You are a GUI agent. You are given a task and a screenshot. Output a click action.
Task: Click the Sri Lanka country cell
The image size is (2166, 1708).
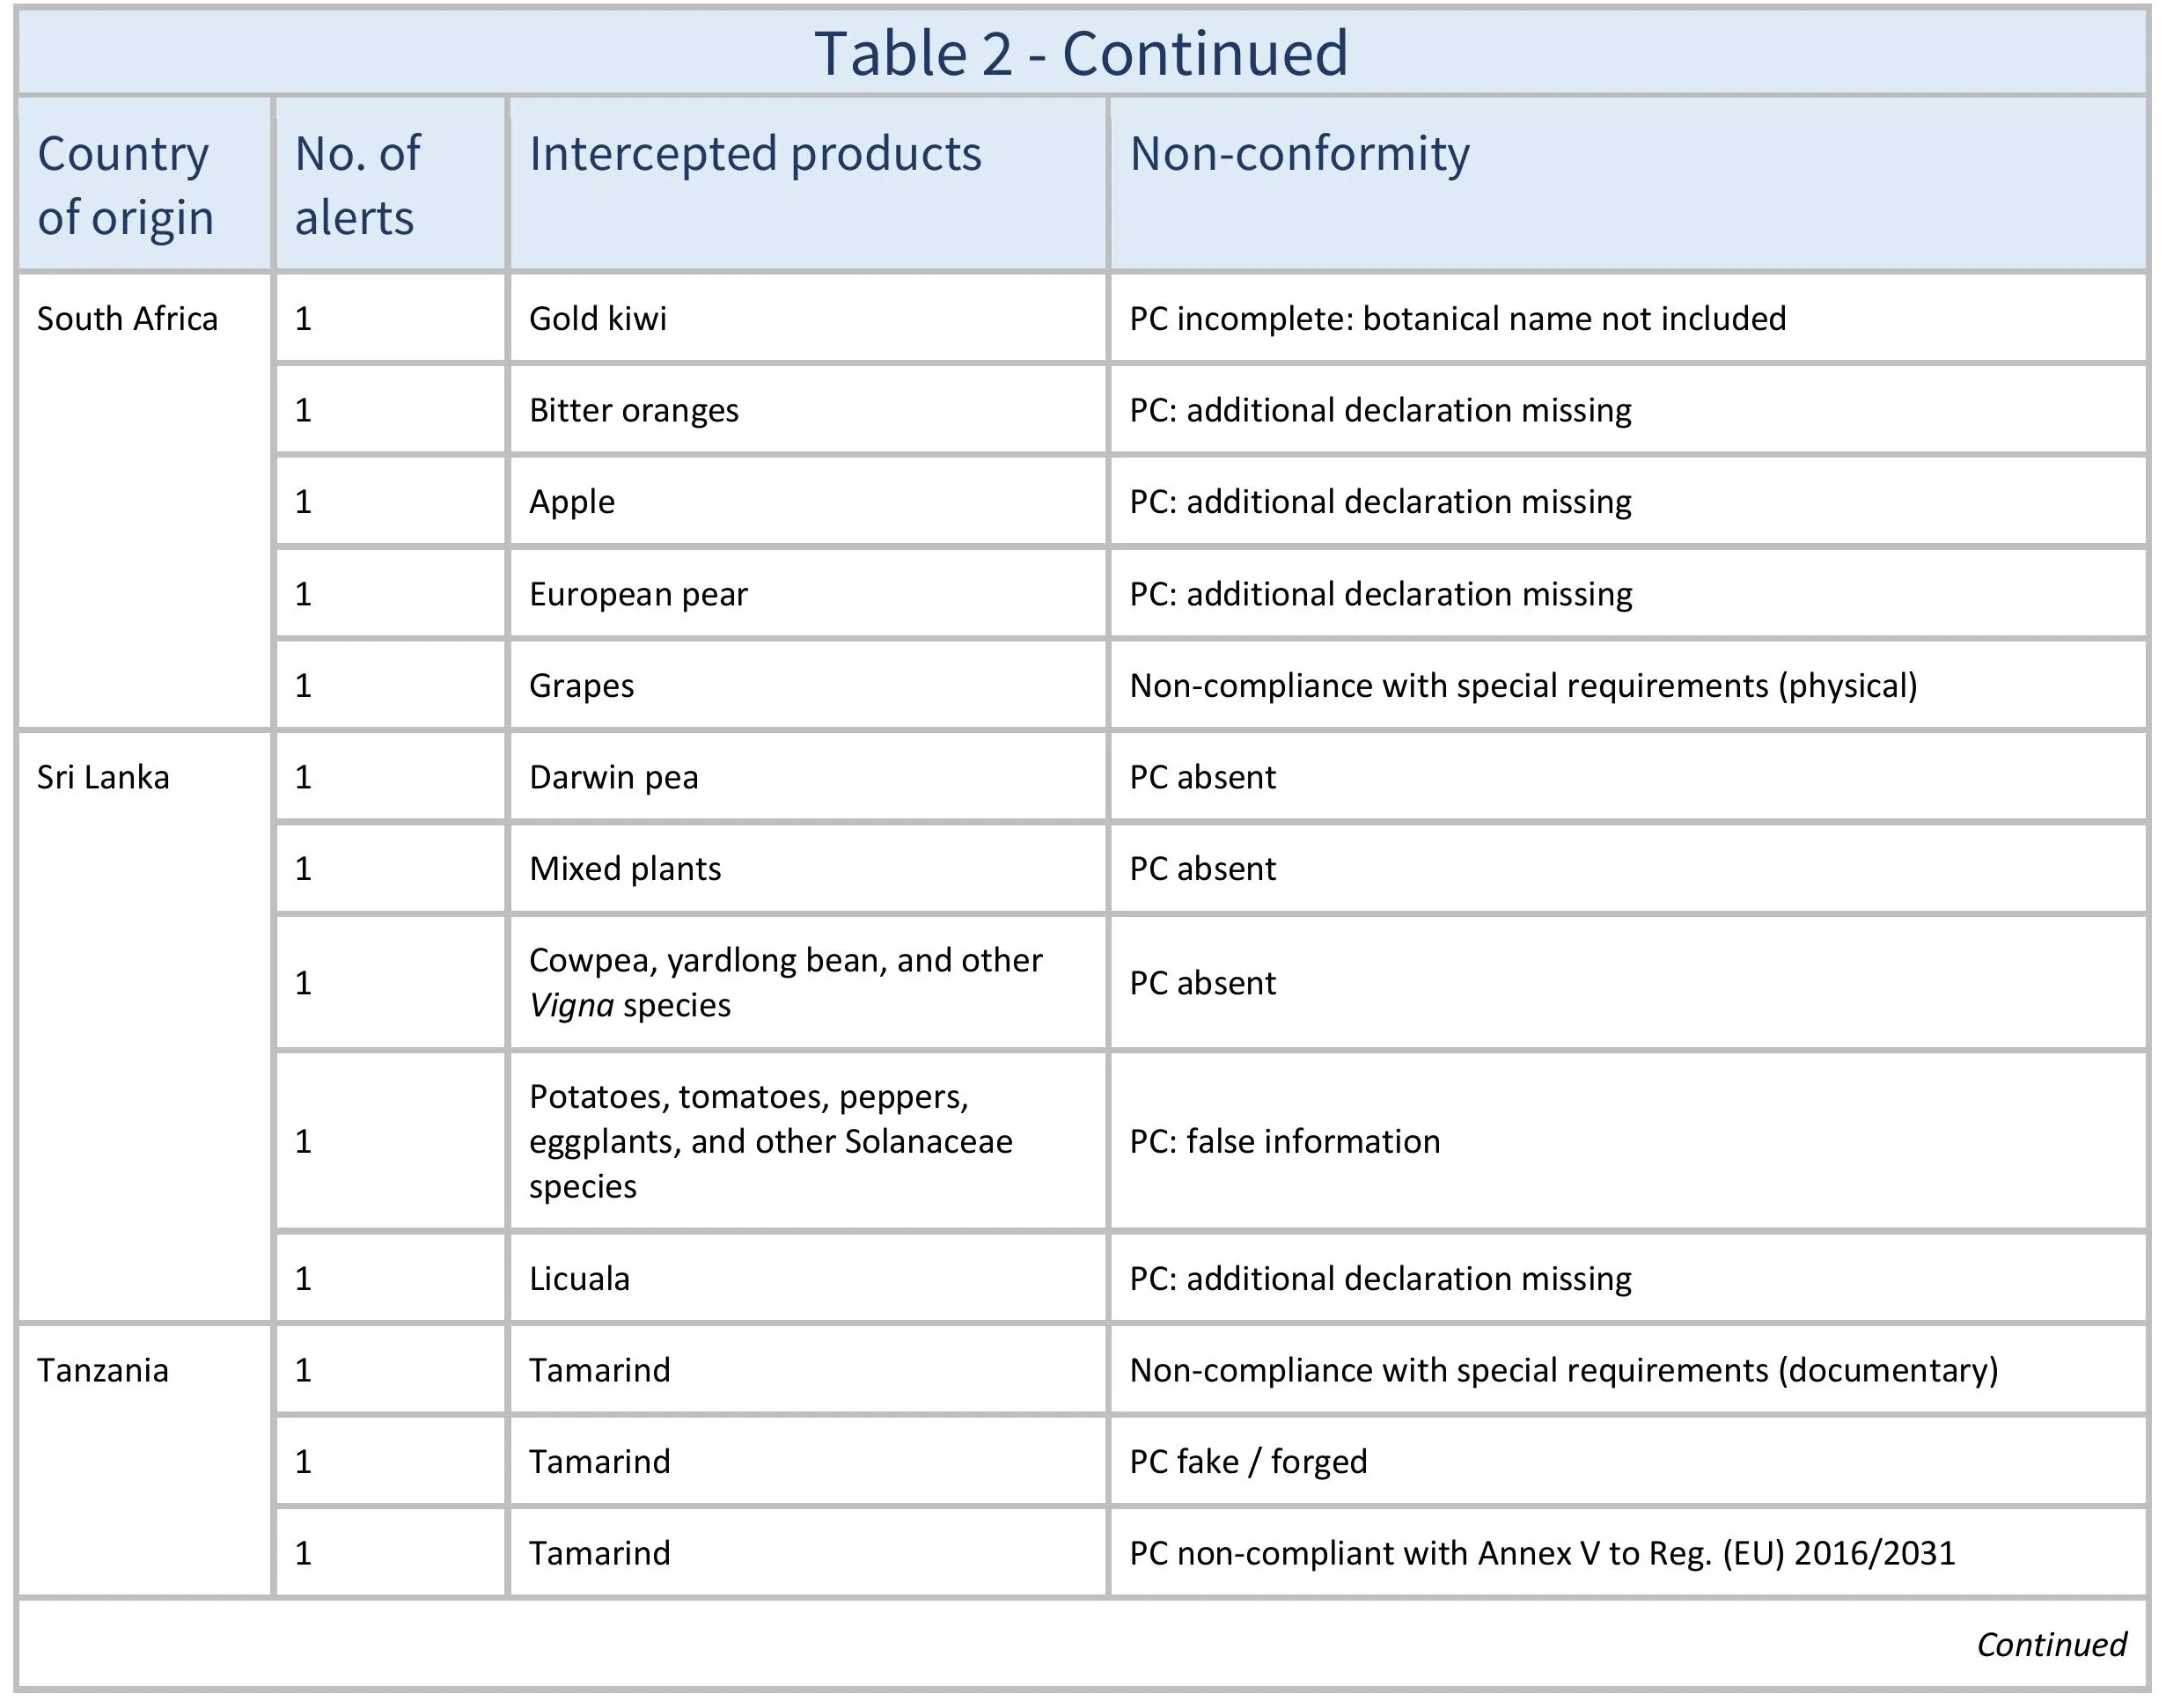(103, 777)
